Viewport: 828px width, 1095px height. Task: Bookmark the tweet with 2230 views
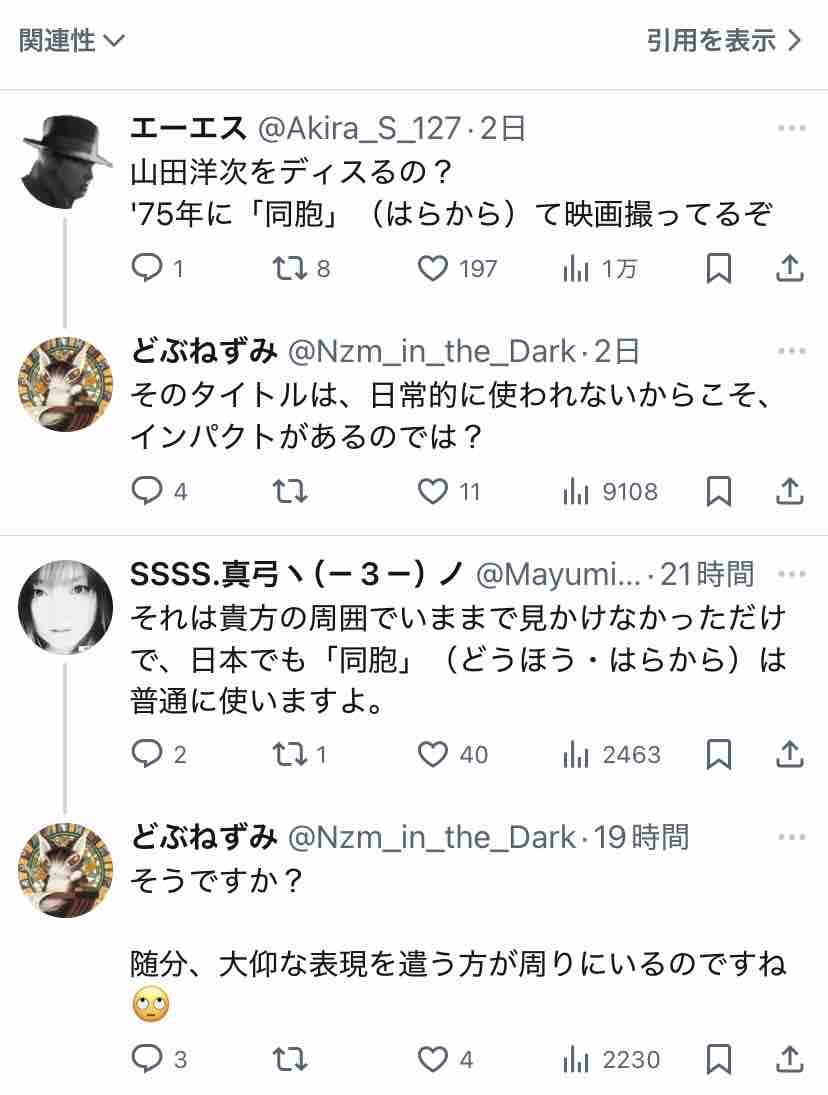718,1059
